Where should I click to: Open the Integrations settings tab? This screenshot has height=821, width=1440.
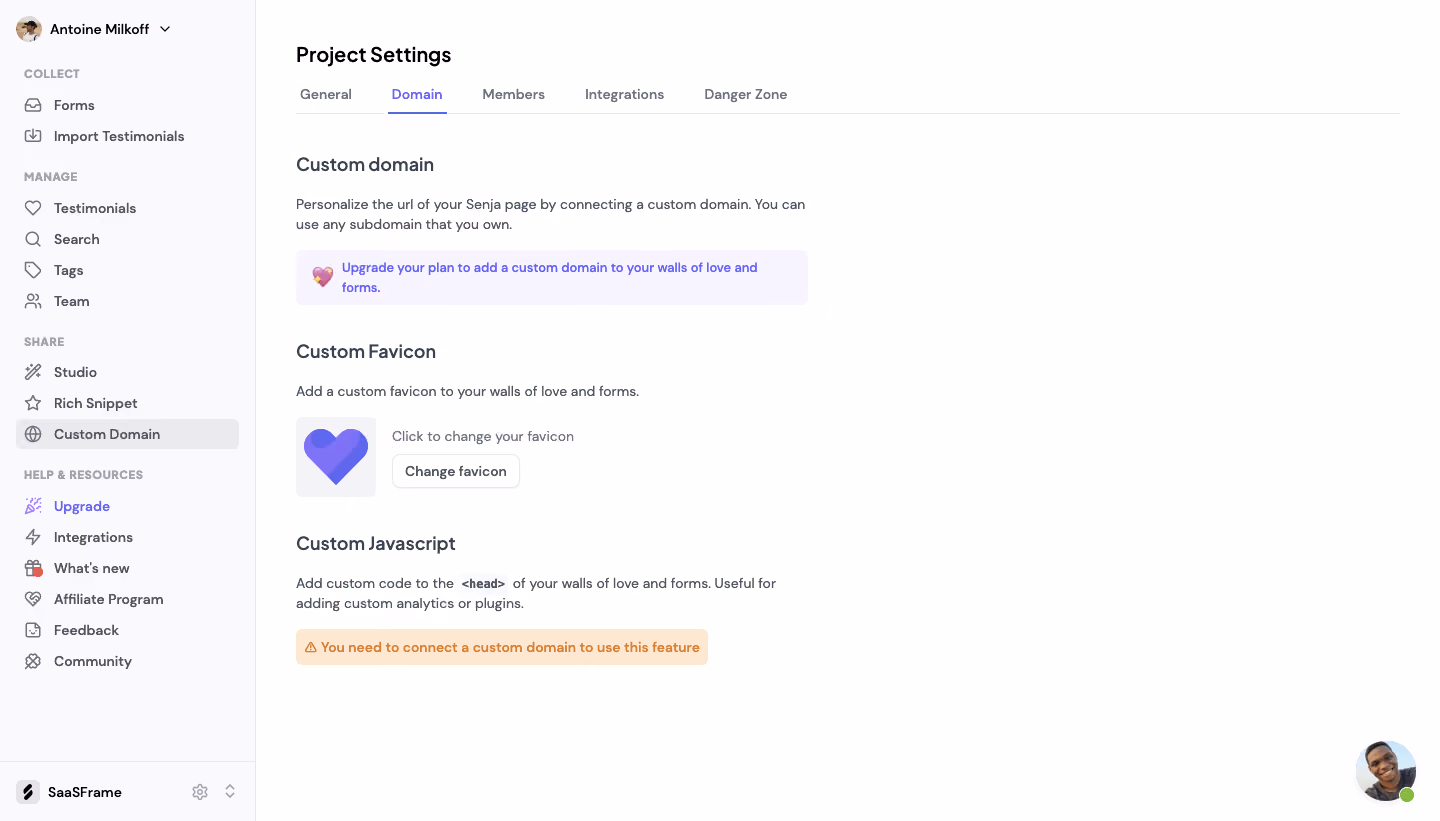[624, 94]
